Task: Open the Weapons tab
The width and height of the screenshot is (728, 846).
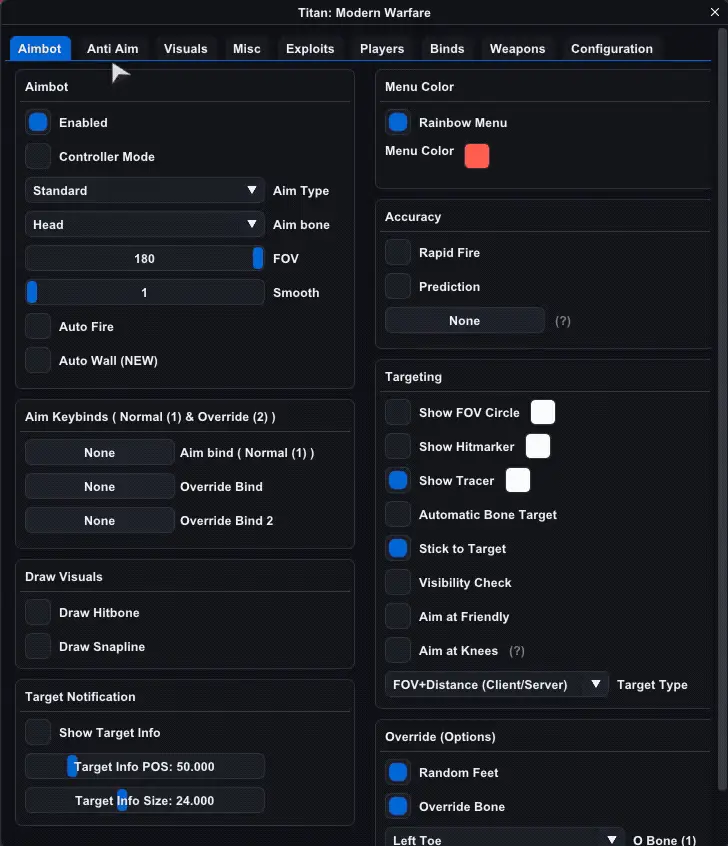Action: (517, 49)
